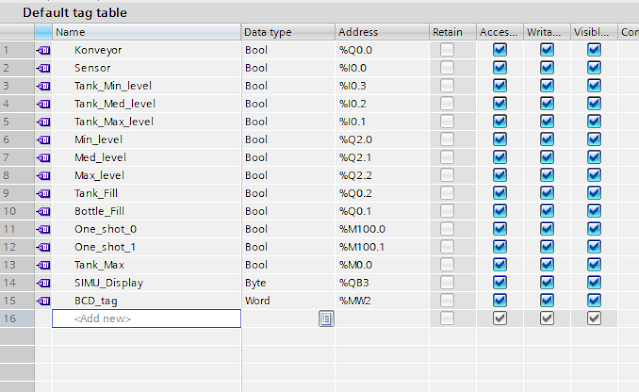
Task: Select the Konveyor name cell
Action: (146, 50)
